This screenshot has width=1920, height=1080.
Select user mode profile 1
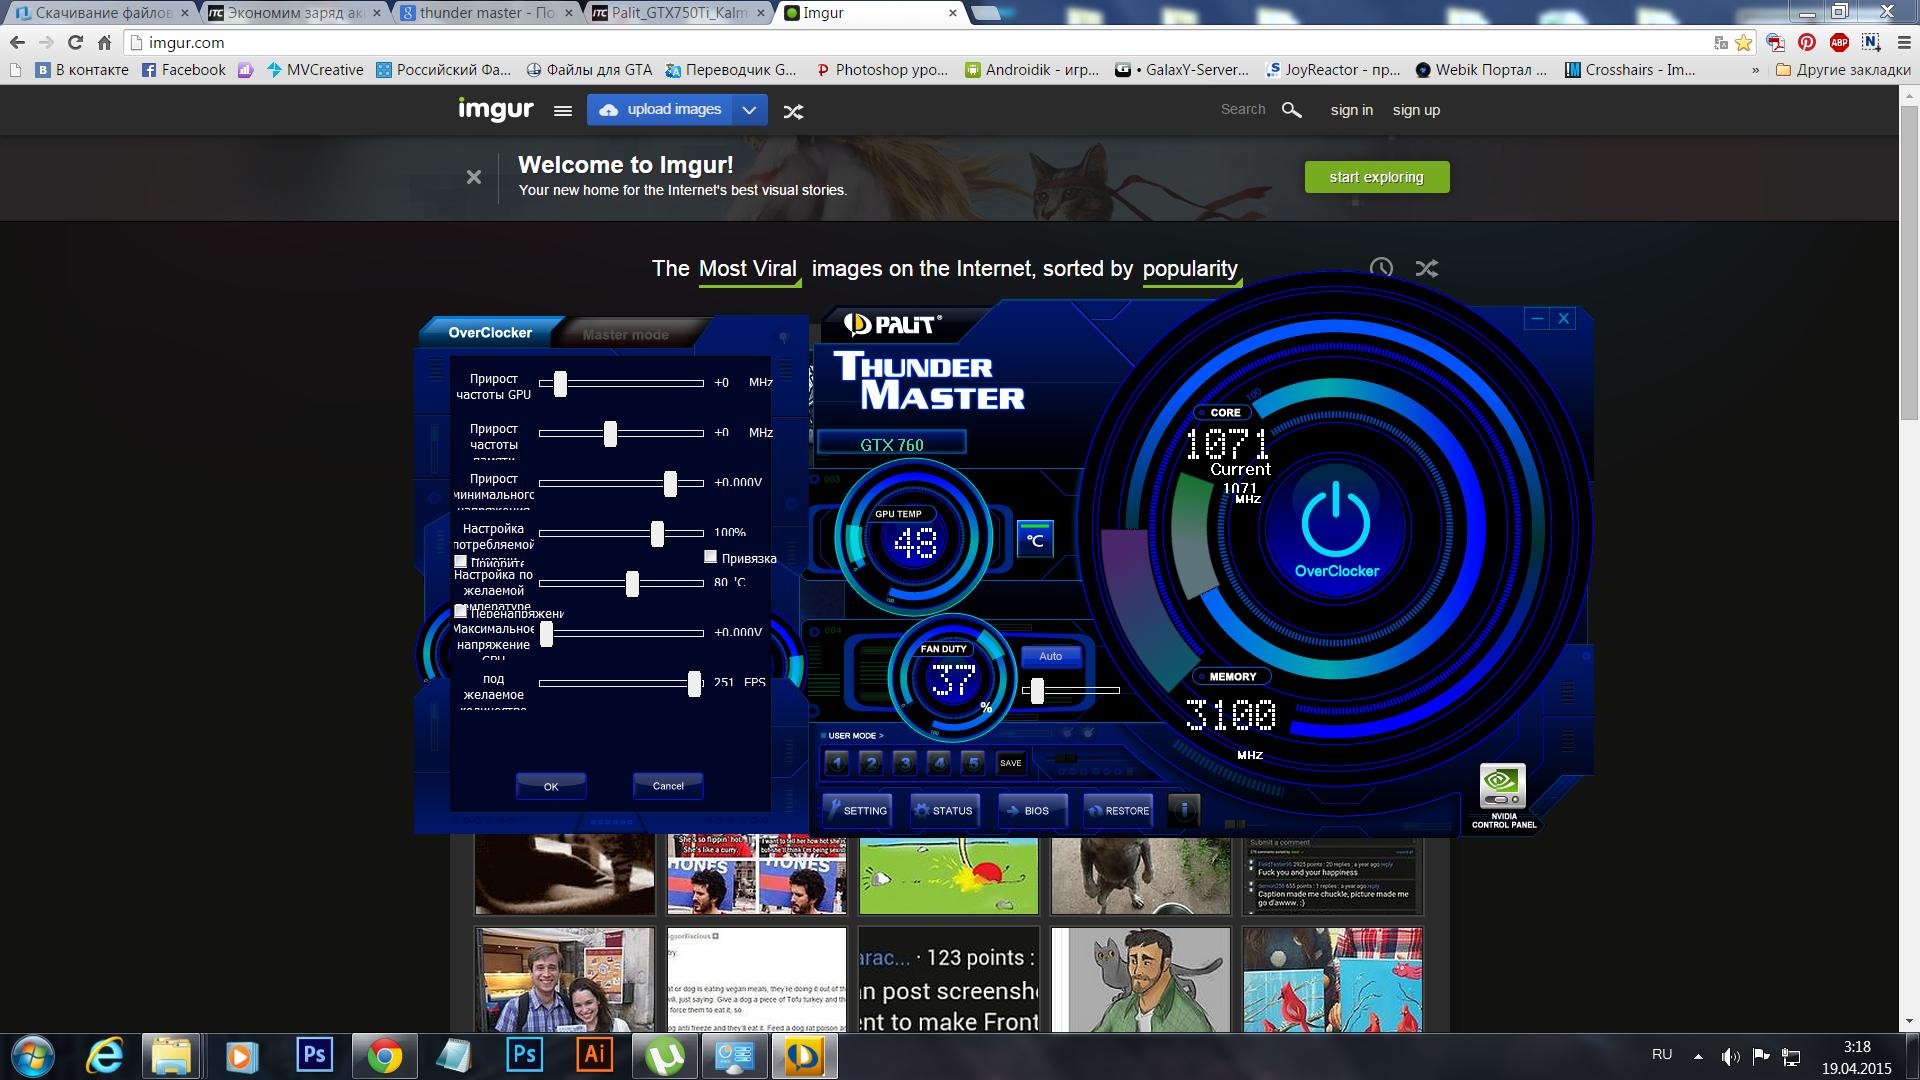(838, 763)
